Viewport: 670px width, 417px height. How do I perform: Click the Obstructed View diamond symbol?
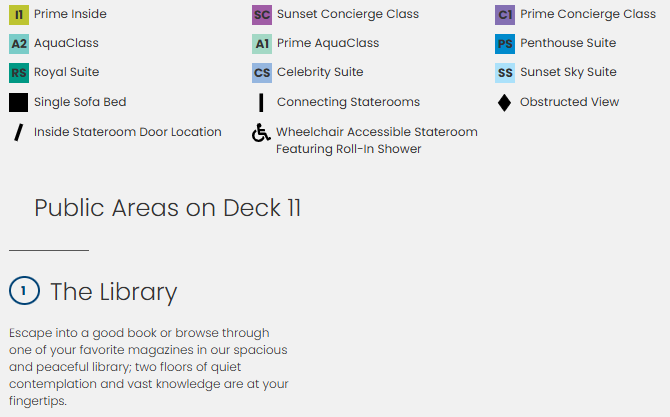coord(505,102)
